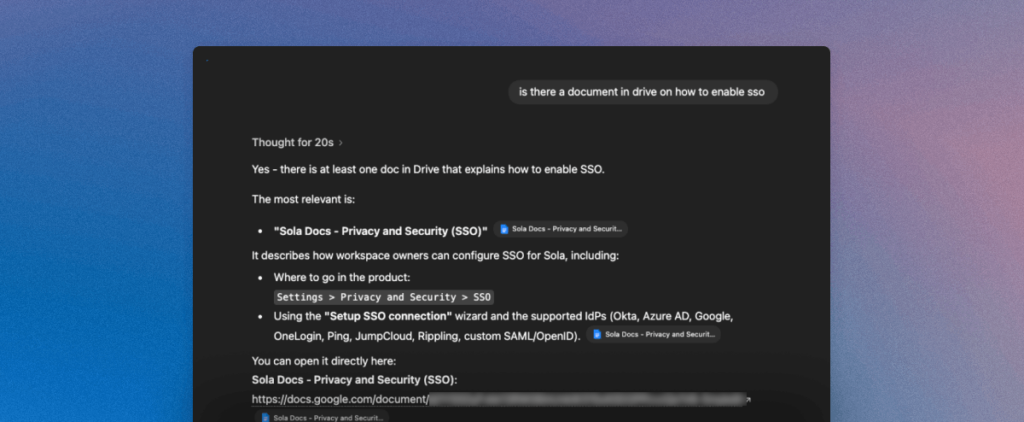
Task: Open the docs.google.com document link
Action: click(340, 400)
